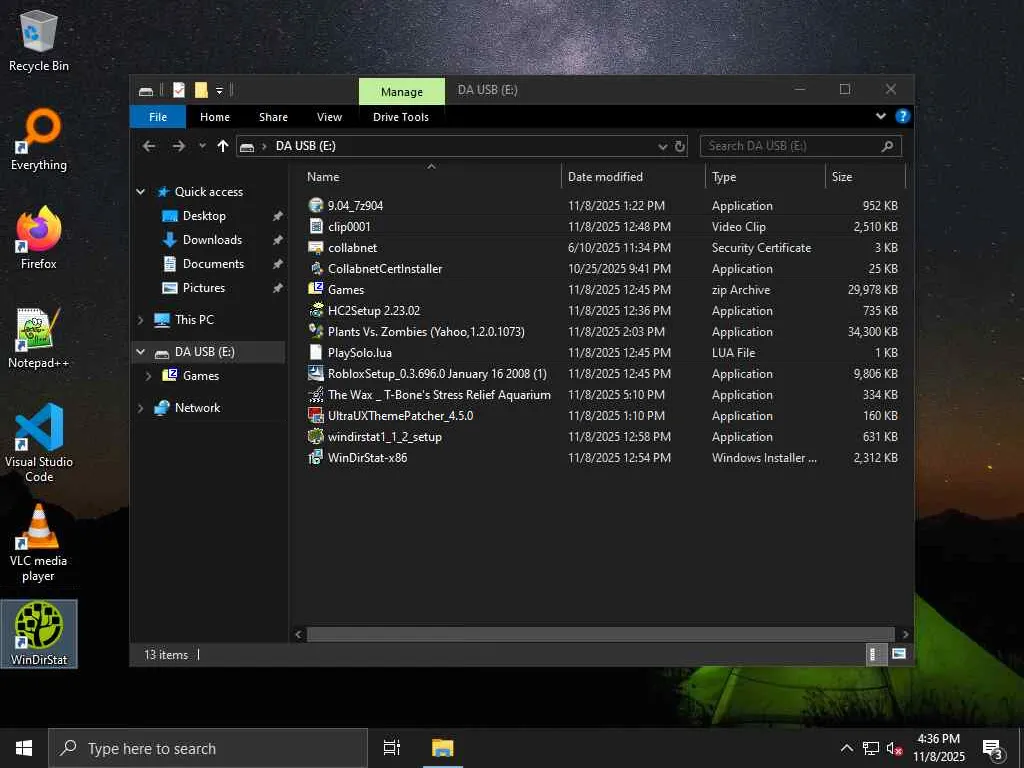The image size is (1024, 768).
Task: Open the muted volume tray icon
Action: [x=894, y=748]
